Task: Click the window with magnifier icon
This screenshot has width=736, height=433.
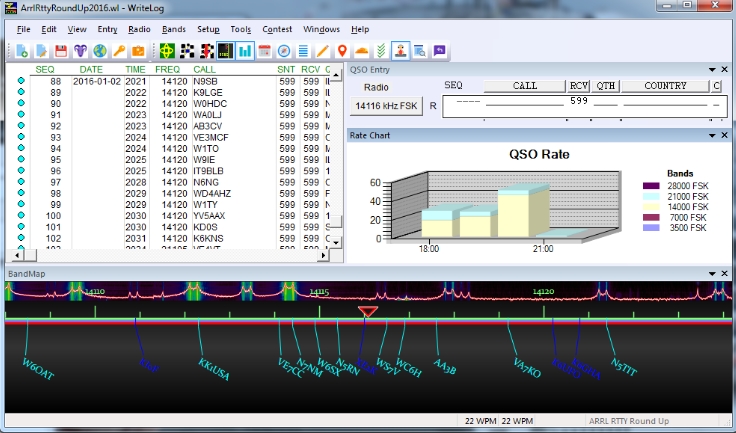Action: click(420, 51)
